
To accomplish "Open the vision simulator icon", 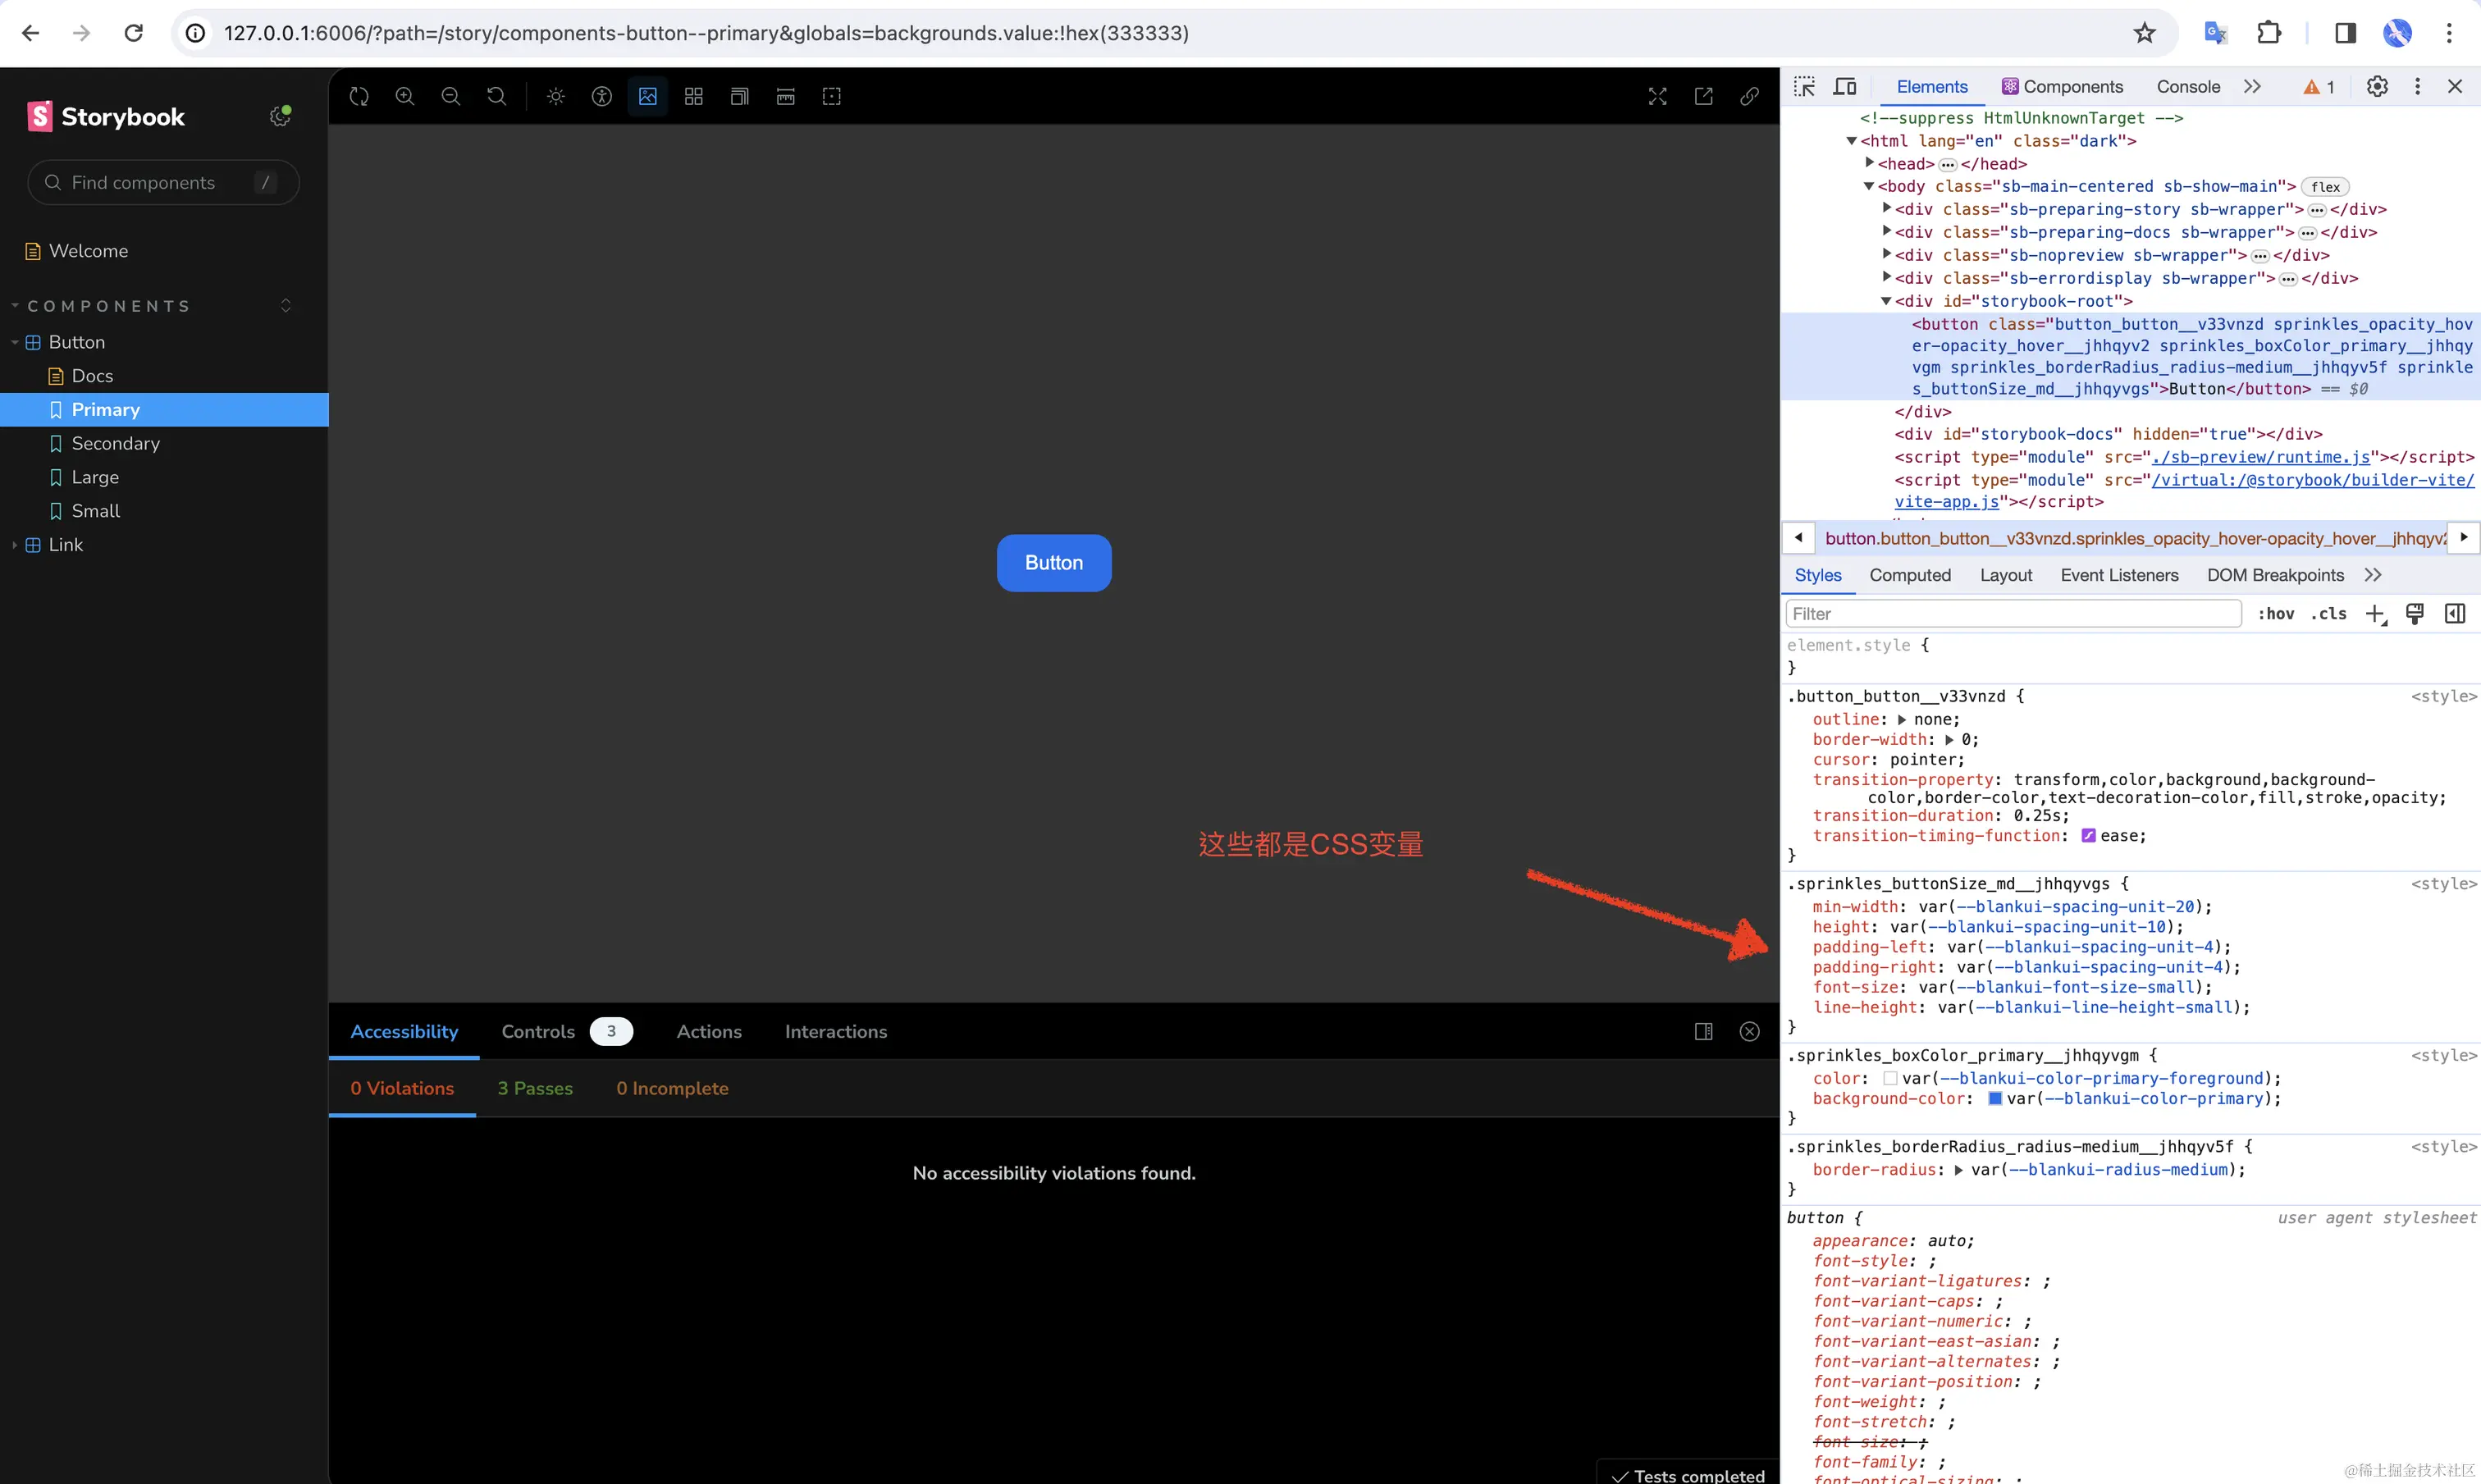I will tap(602, 96).
